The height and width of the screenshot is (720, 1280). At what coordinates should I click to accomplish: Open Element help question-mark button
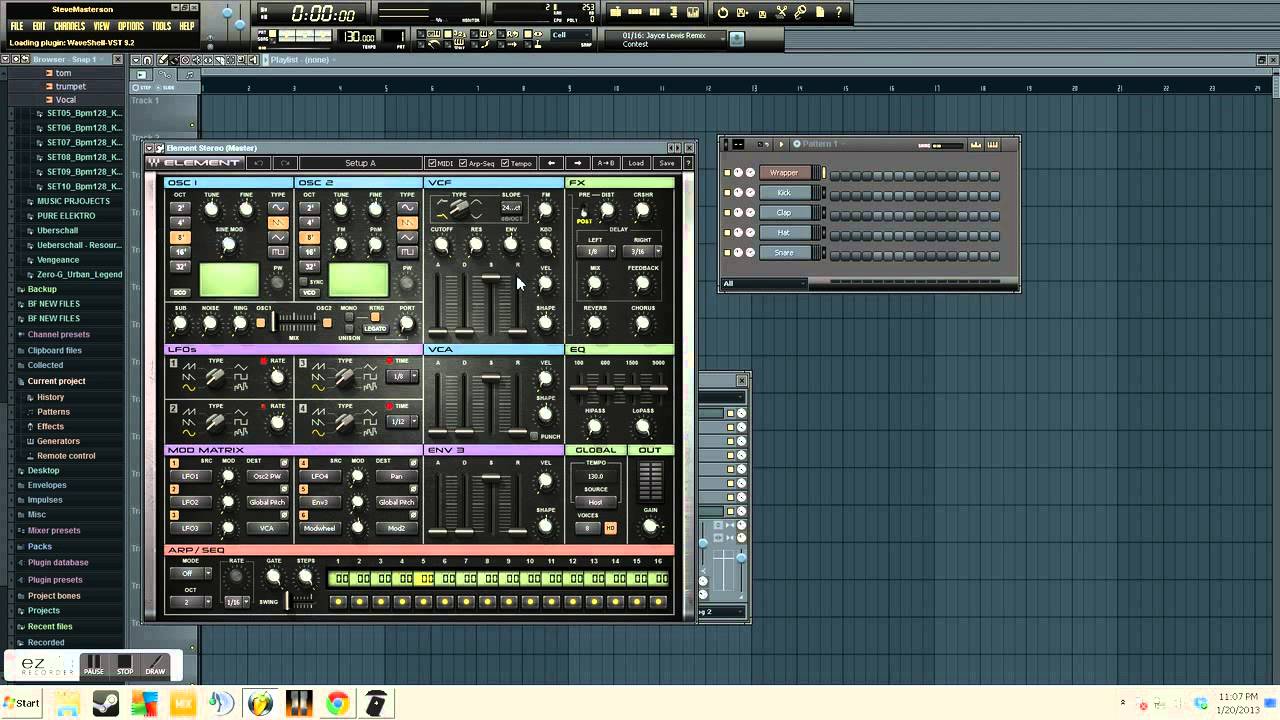[688, 163]
